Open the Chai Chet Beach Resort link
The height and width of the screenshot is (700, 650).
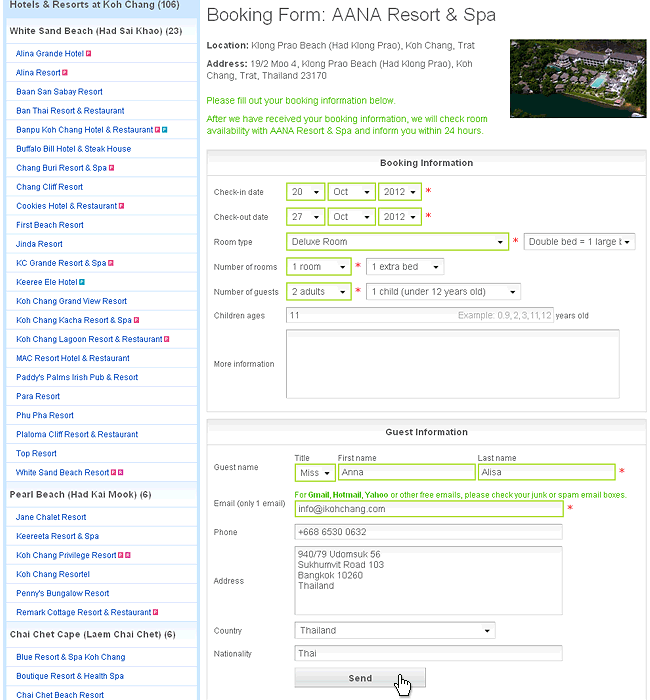(x=60, y=695)
